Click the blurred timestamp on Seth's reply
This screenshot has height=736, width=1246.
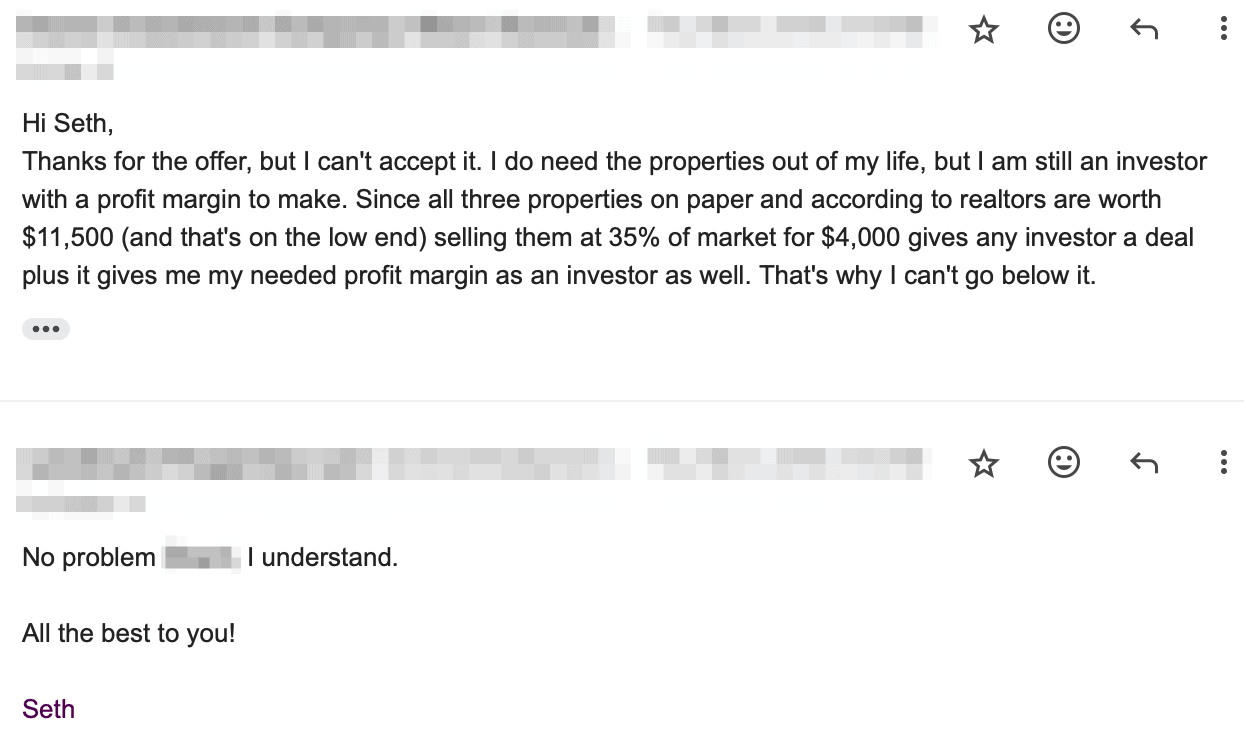click(790, 462)
